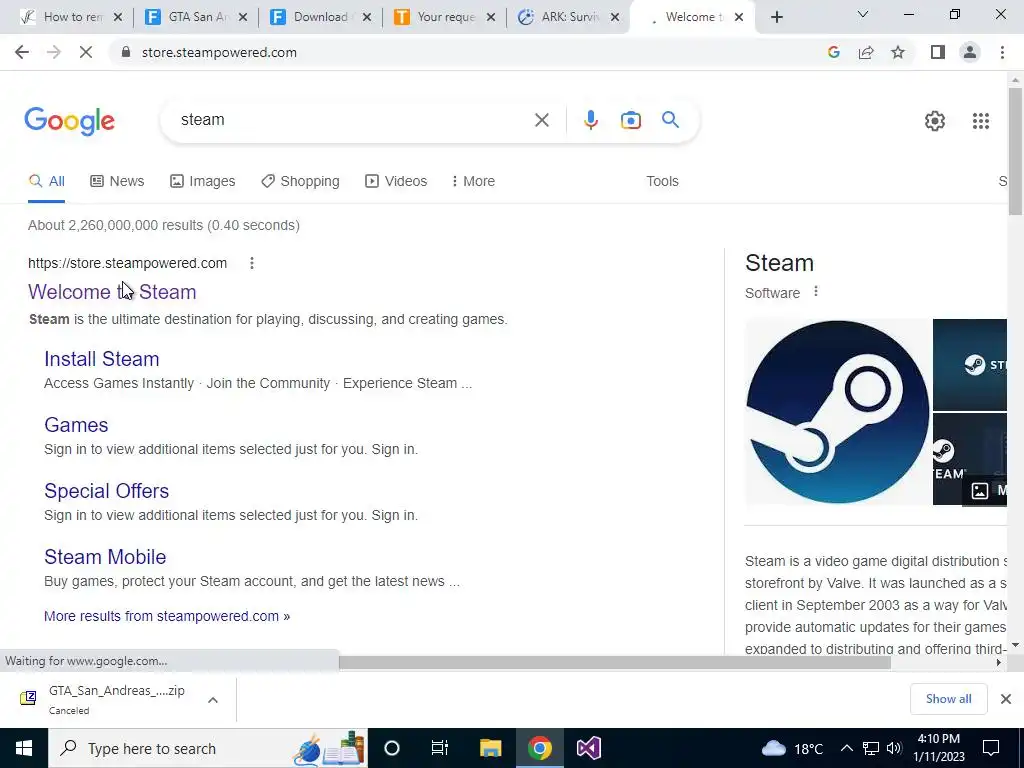Open network status in system tray
The image size is (1024, 768).
pyautogui.click(x=871, y=748)
